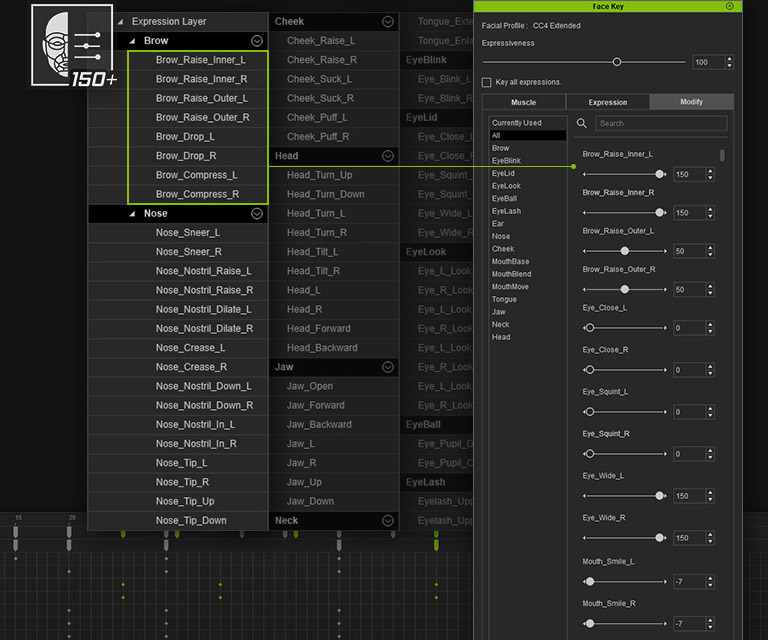Click the Nose group circled chevron icon
The image size is (768, 640).
pyautogui.click(x=257, y=214)
